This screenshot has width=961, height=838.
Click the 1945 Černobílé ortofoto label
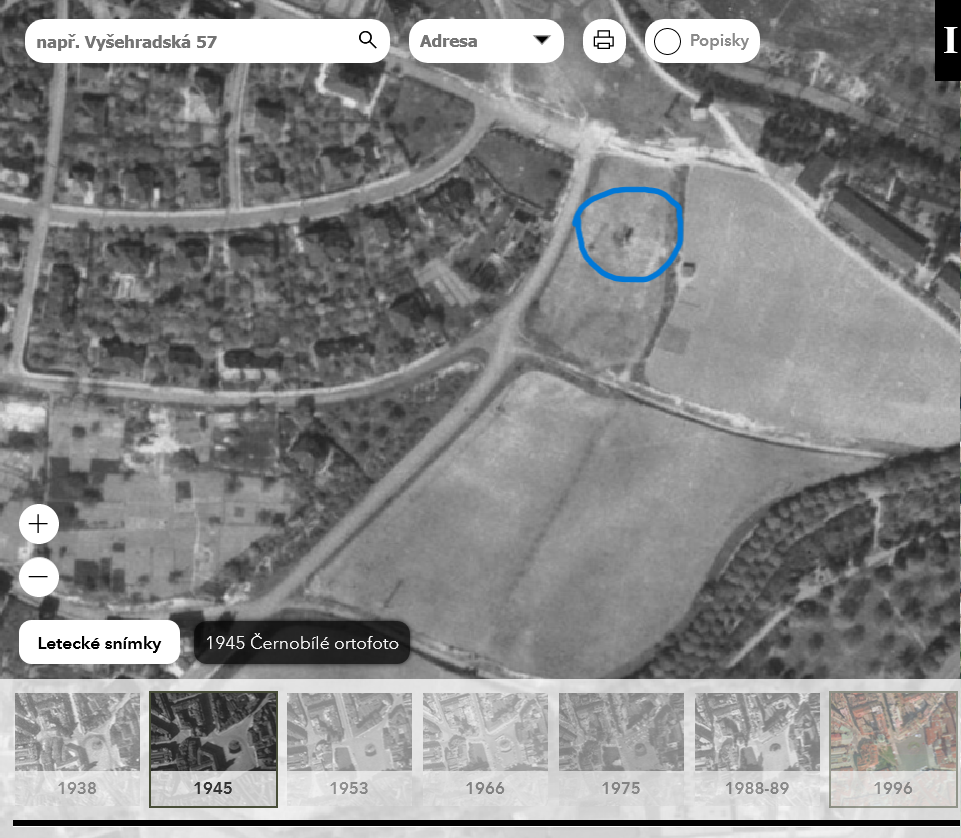[302, 643]
